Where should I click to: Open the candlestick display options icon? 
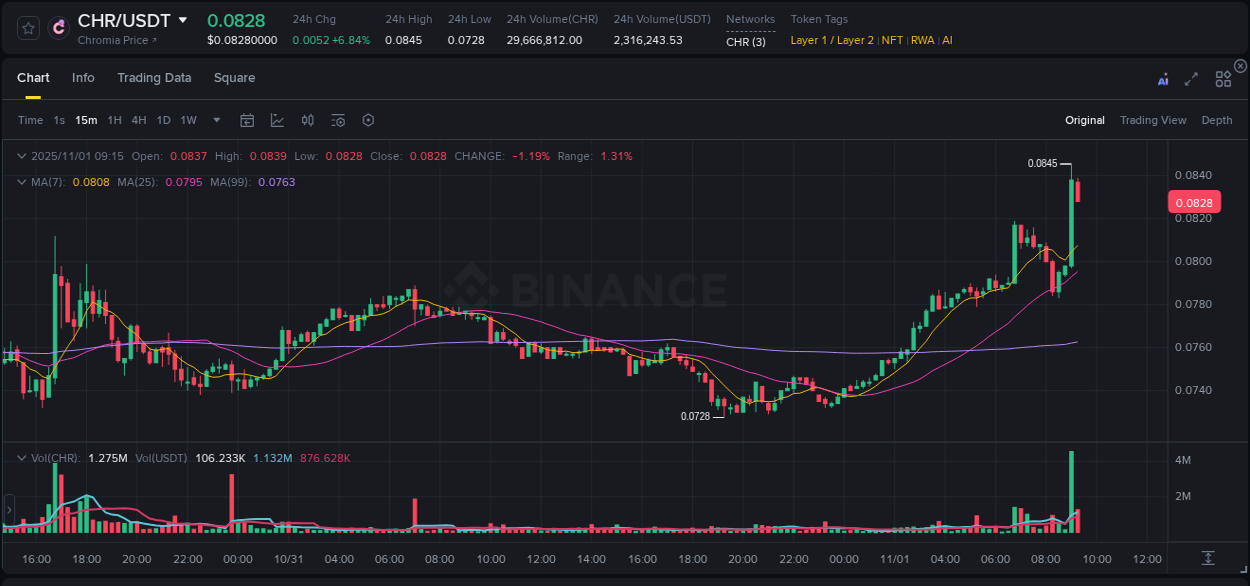[x=307, y=120]
